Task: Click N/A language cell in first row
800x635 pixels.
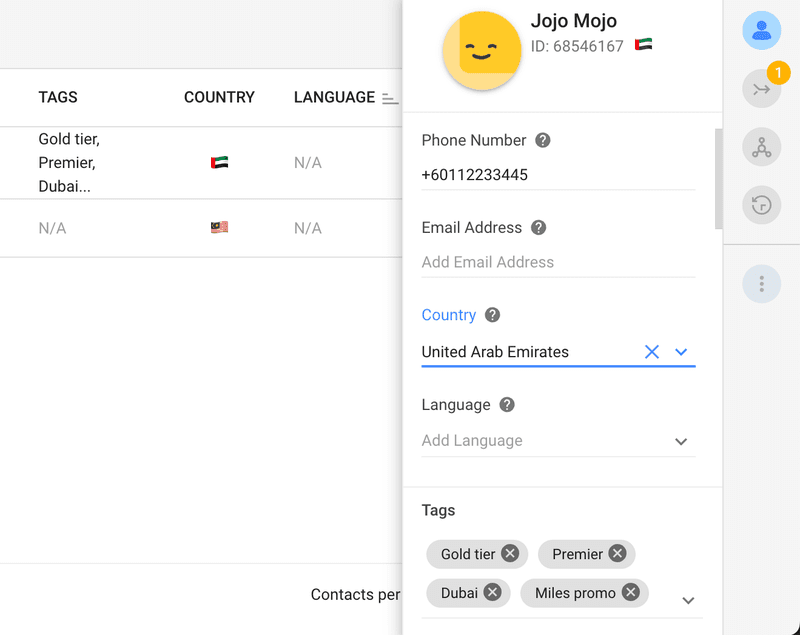Action: point(308,163)
